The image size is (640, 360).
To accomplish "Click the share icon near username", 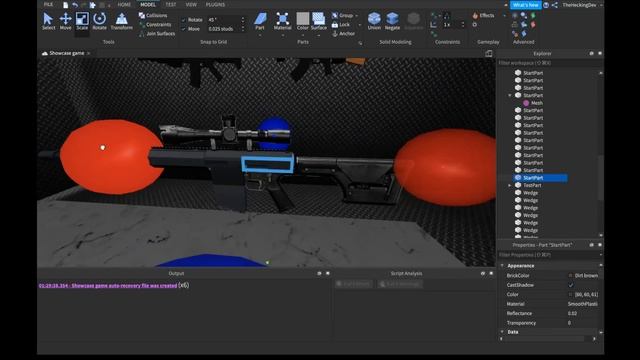I will tap(555, 5).
